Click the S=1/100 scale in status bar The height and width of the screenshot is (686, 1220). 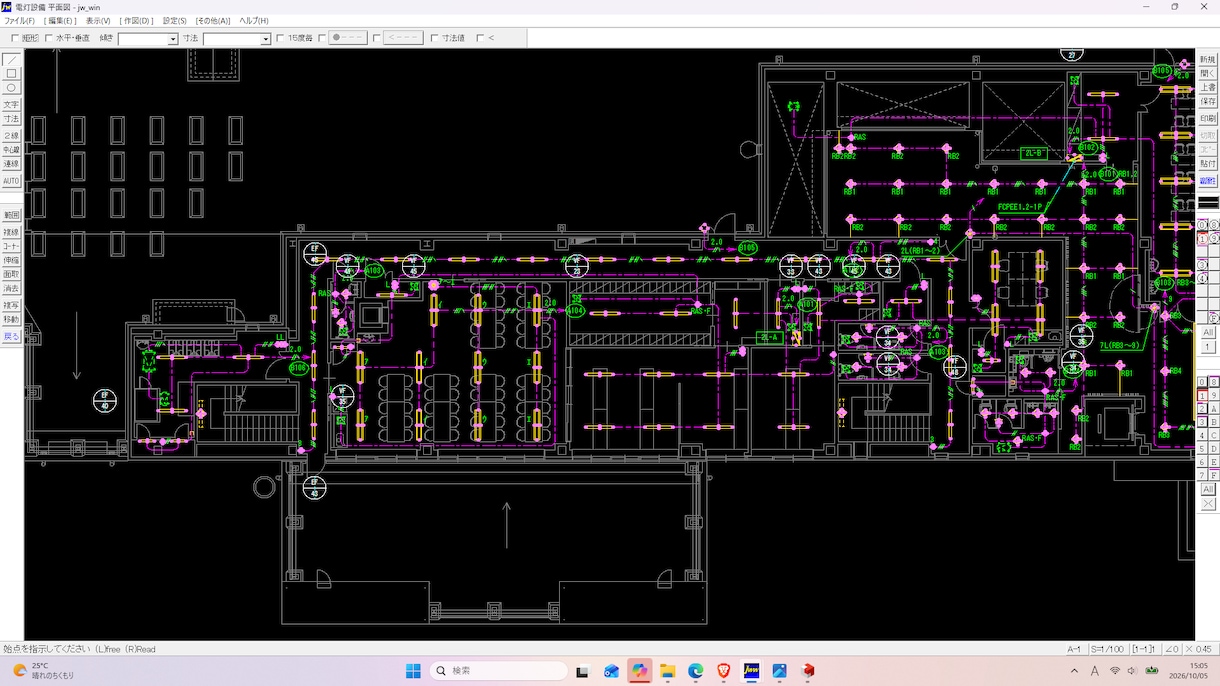1107,649
